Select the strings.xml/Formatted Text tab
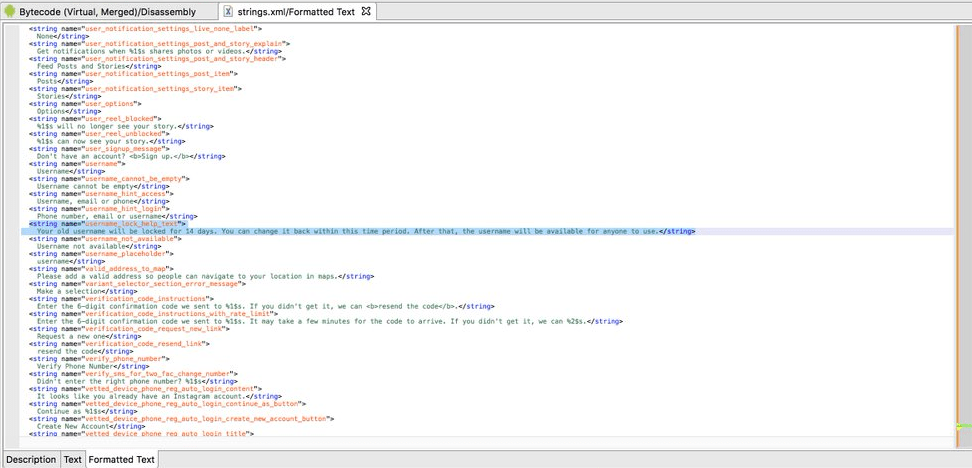This screenshot has height=468, width=972. coord(296,12)
